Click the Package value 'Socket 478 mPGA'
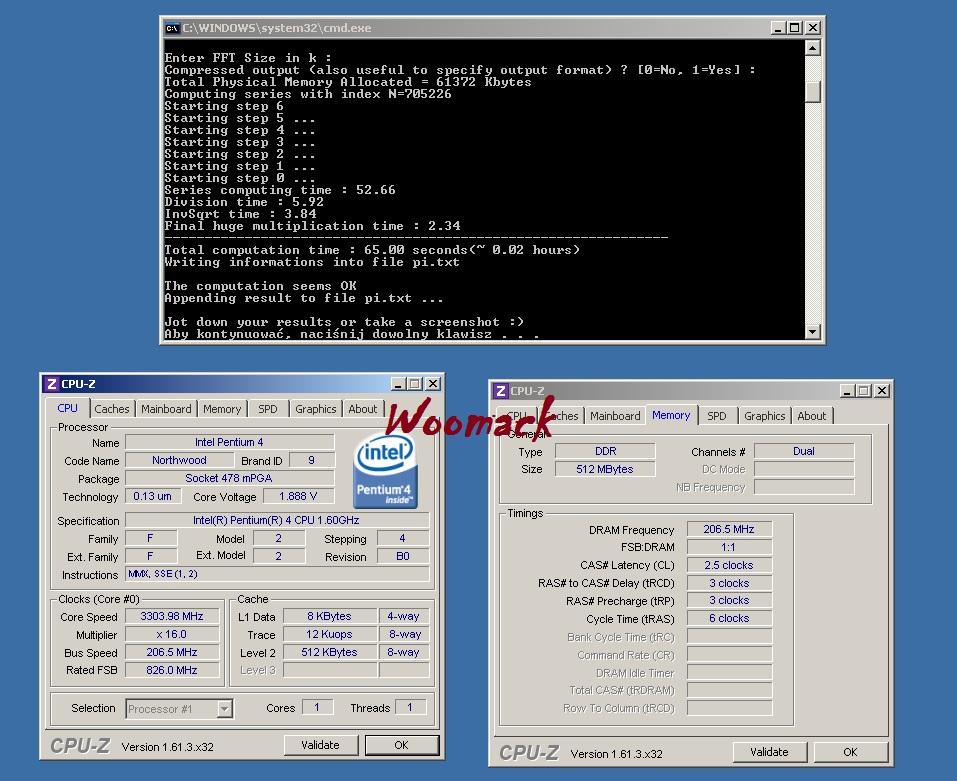Viewport: 957px width, 781px height. (x=229, y=478)
